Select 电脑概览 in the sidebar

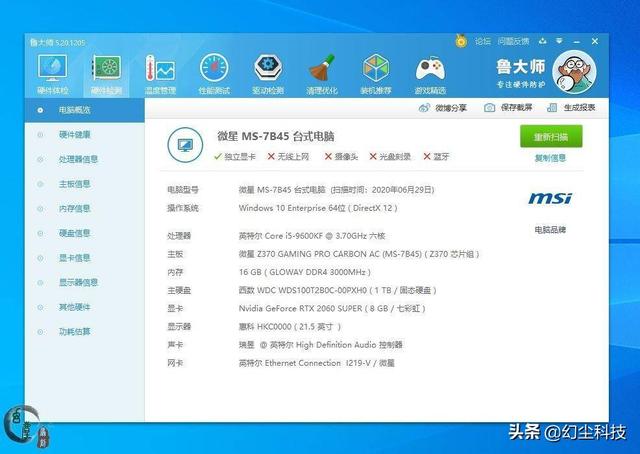84,110
